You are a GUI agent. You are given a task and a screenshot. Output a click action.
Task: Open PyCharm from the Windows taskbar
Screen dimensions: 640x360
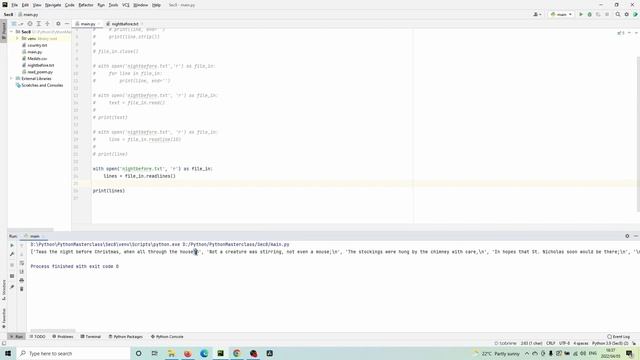pyautogui.click(x=220, y=353)
